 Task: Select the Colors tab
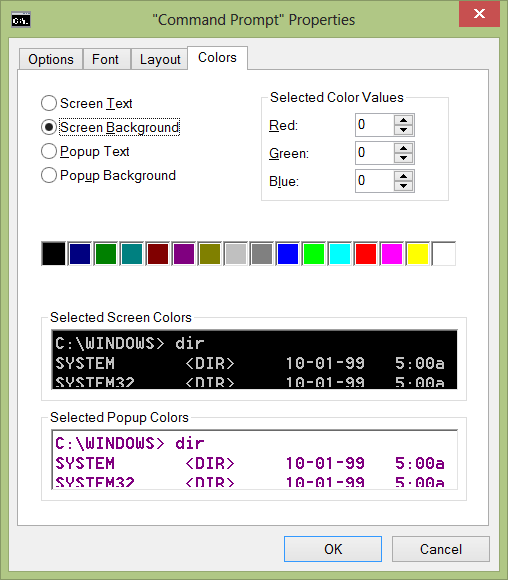(217, 58)
